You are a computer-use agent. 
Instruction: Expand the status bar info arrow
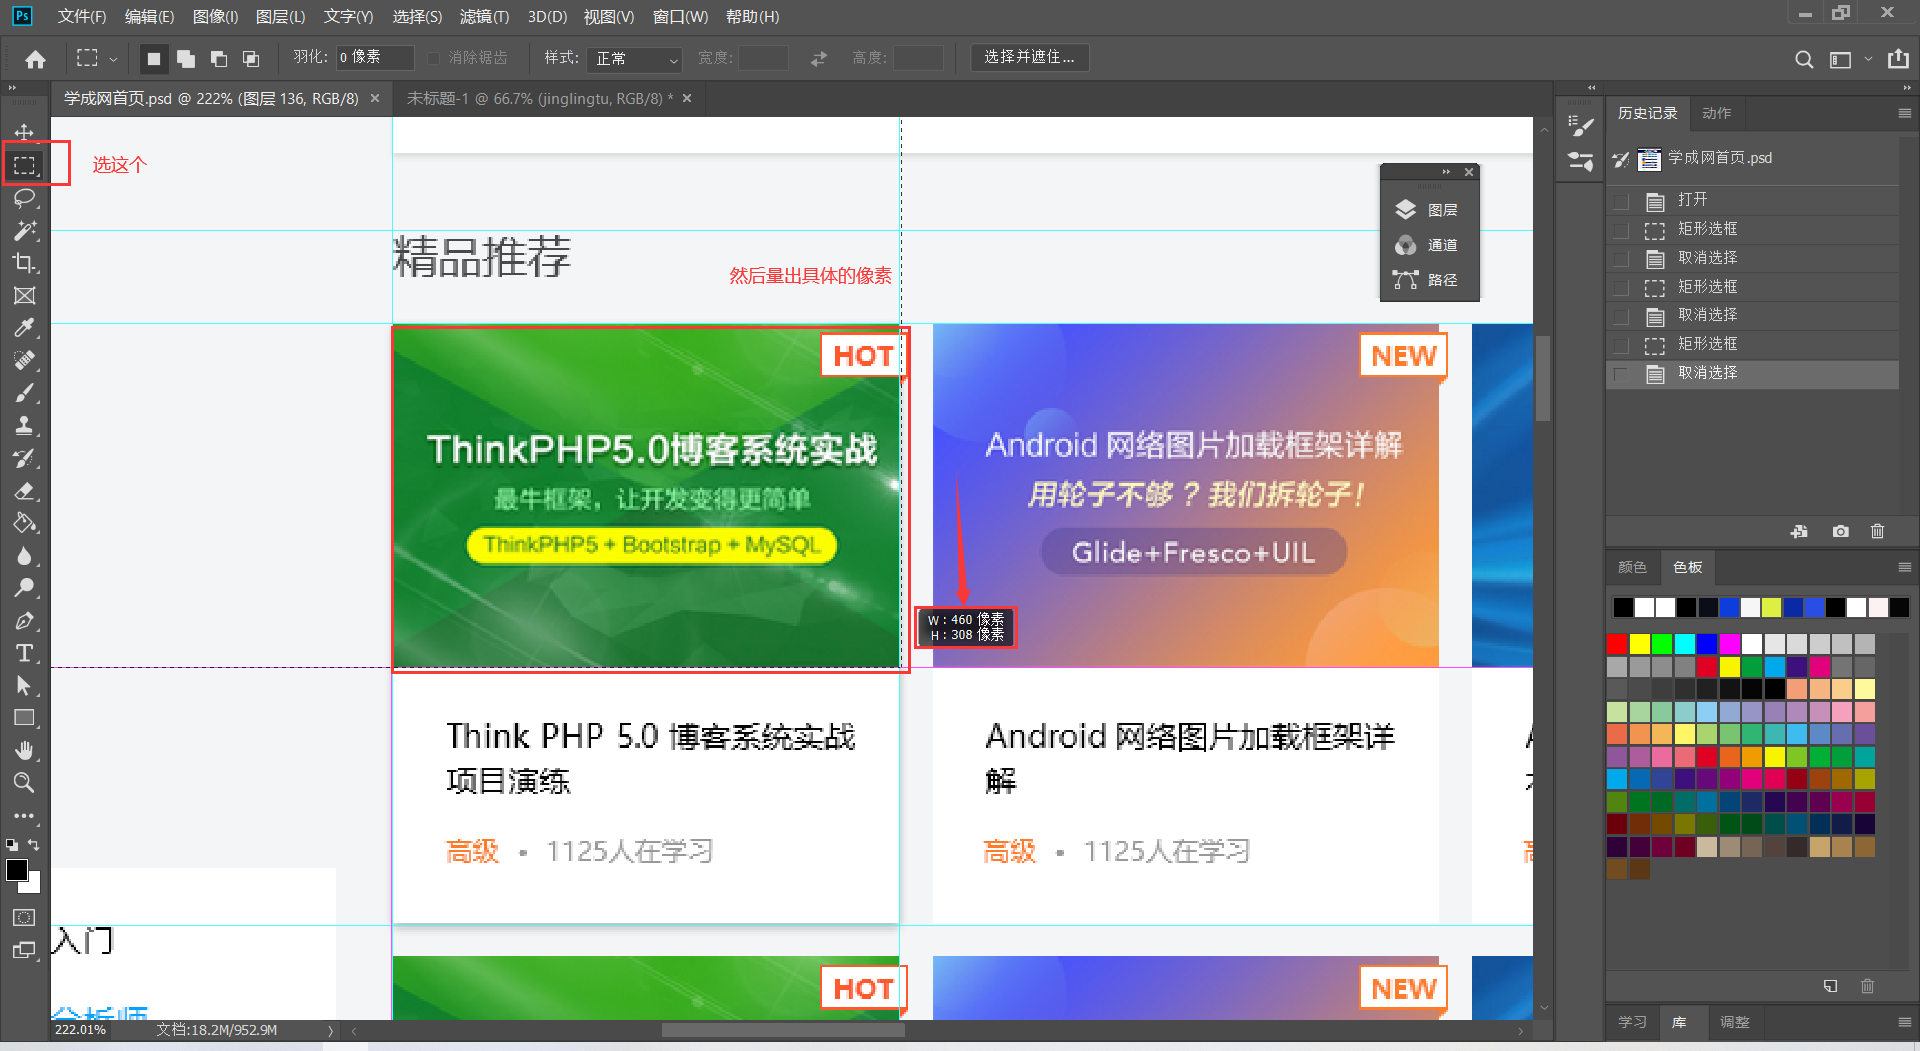tap(330, 1030)
